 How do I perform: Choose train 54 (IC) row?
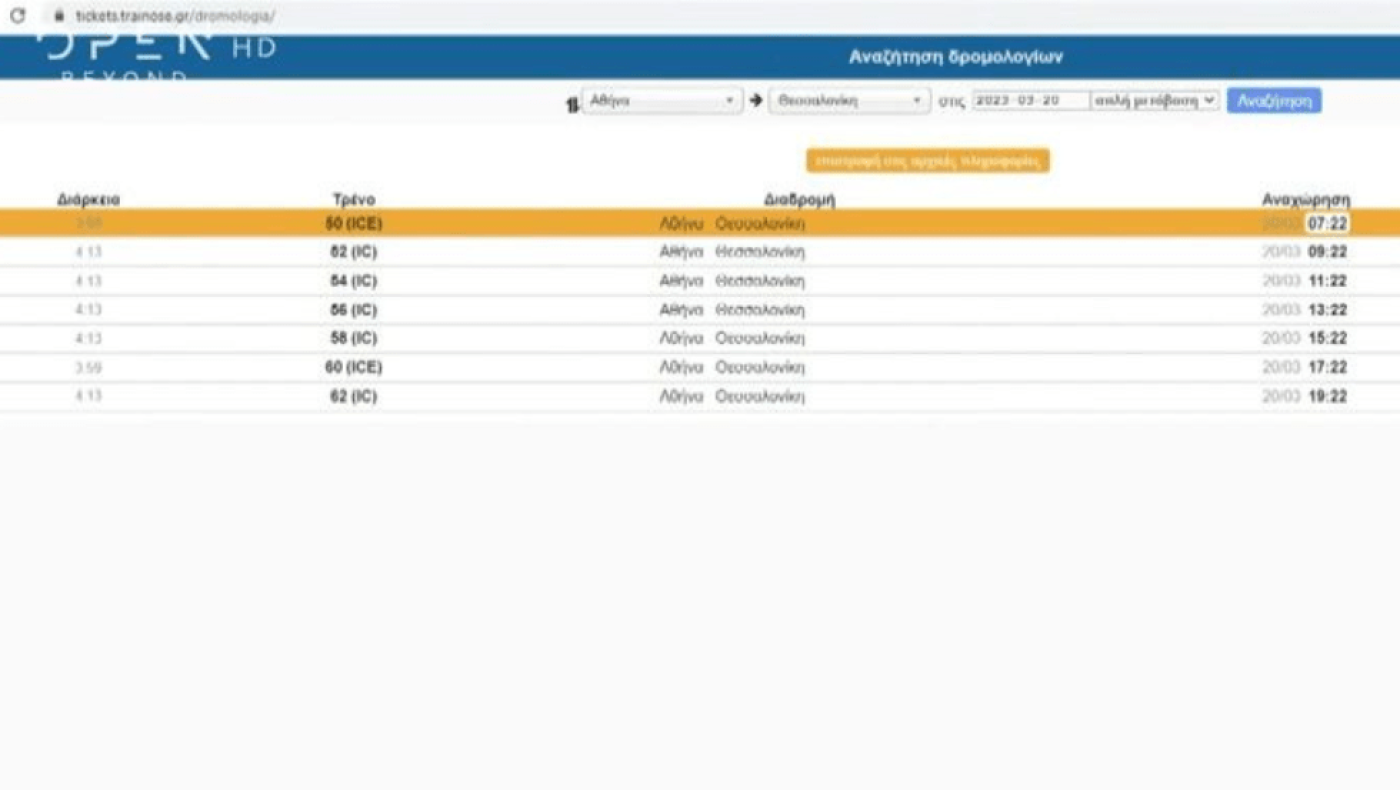354,281
